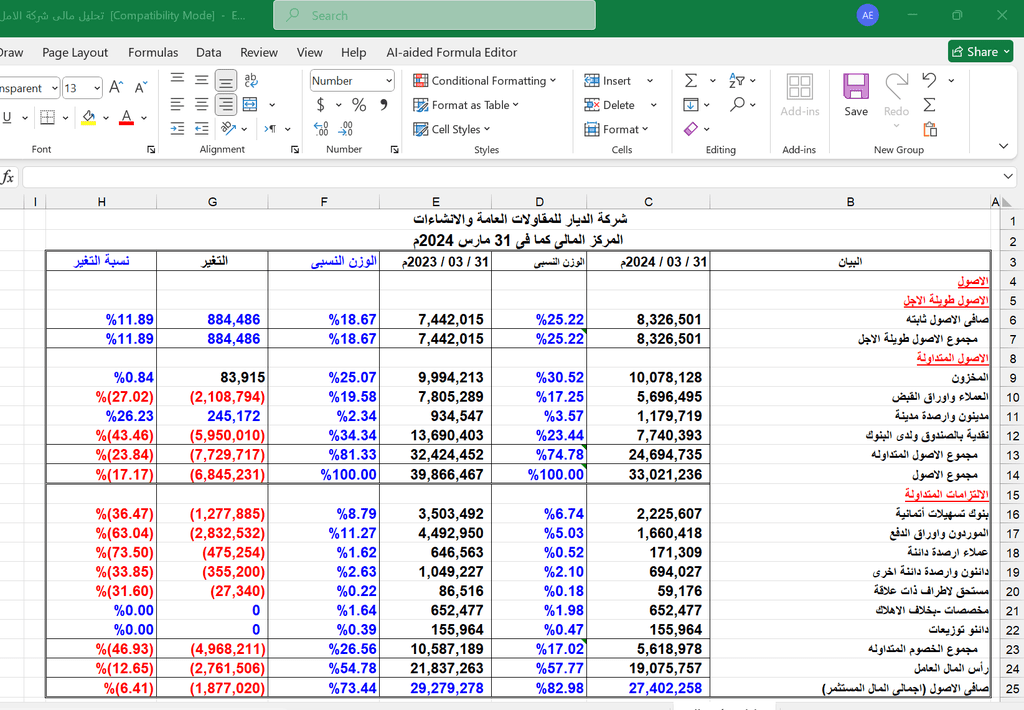This screenshot has width=1024, height=710.
Task: Toggle Align Right text alignment
Action: click(x=226, y=104)
